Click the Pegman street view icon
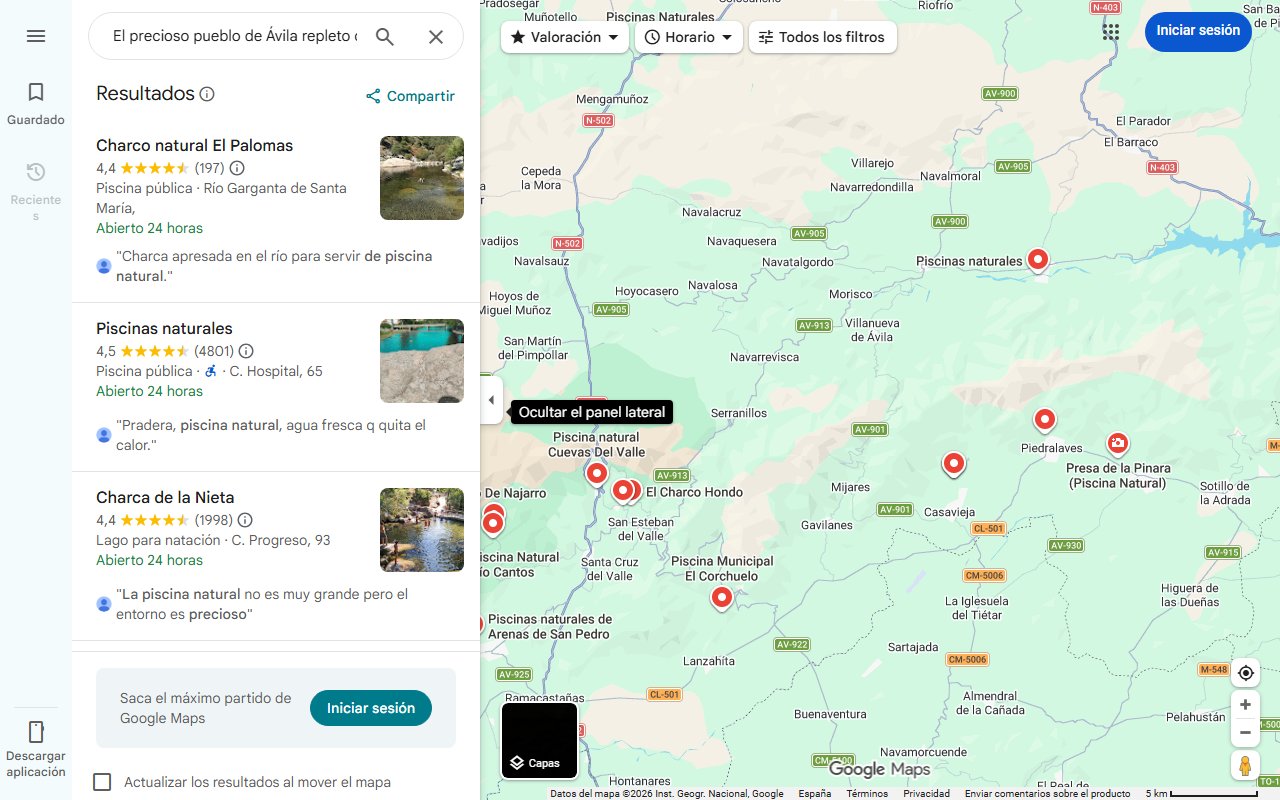1280x800 pixels. click(x=1245, y=765)
